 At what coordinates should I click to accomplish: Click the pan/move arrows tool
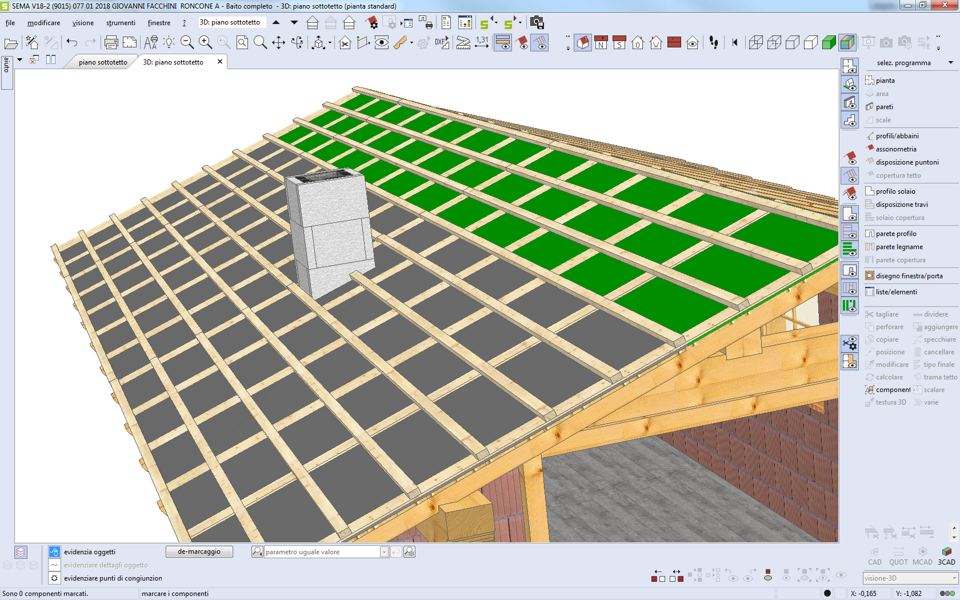tap(279, 43)
